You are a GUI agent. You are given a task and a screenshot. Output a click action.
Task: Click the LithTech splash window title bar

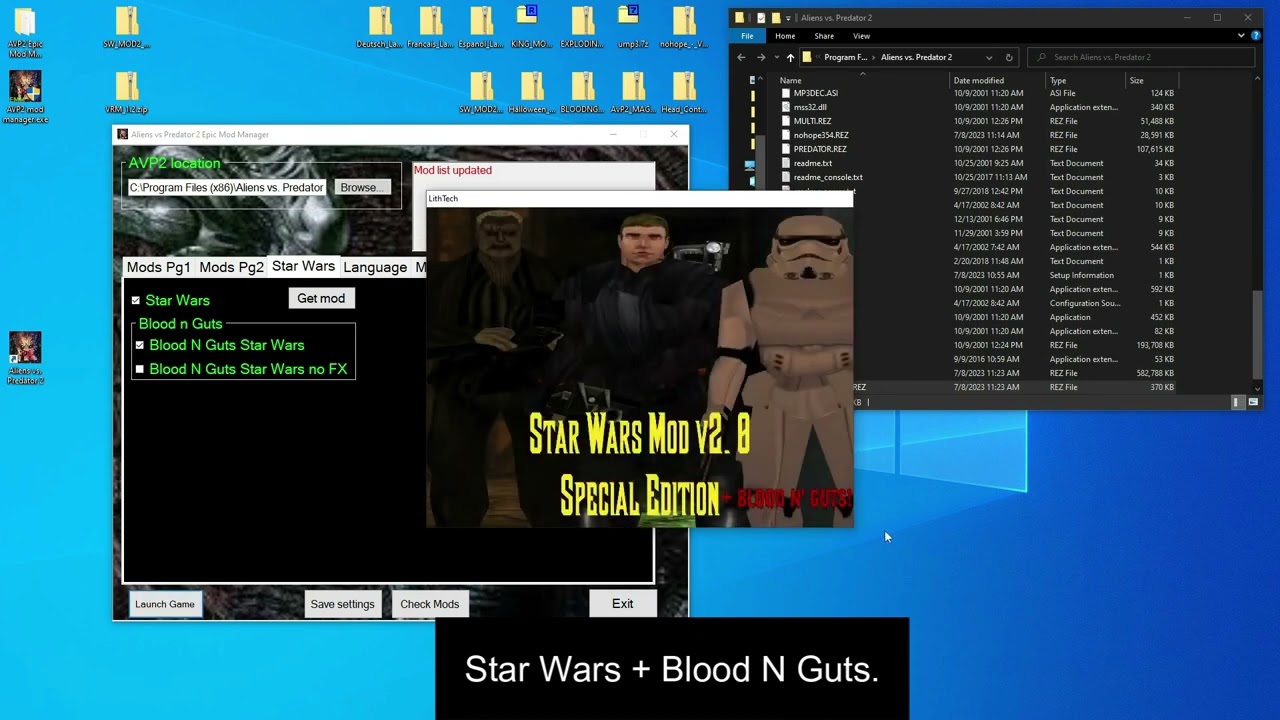coord(639,198)
